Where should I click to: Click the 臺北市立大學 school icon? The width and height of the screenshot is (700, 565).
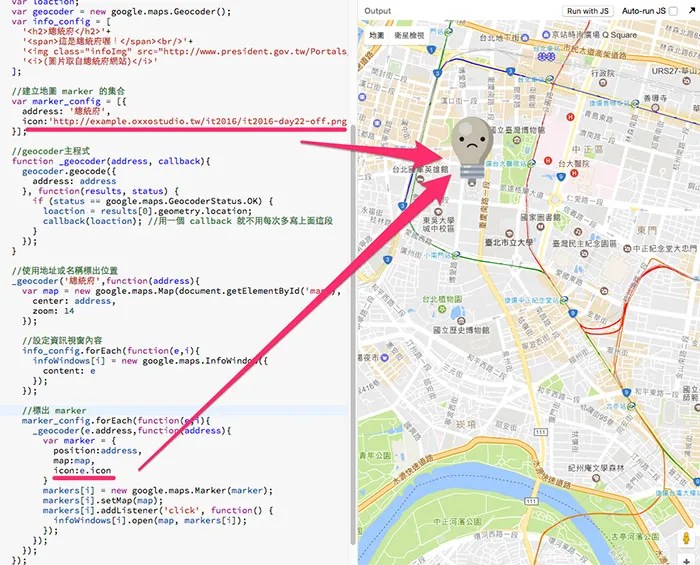pos(509,234)
